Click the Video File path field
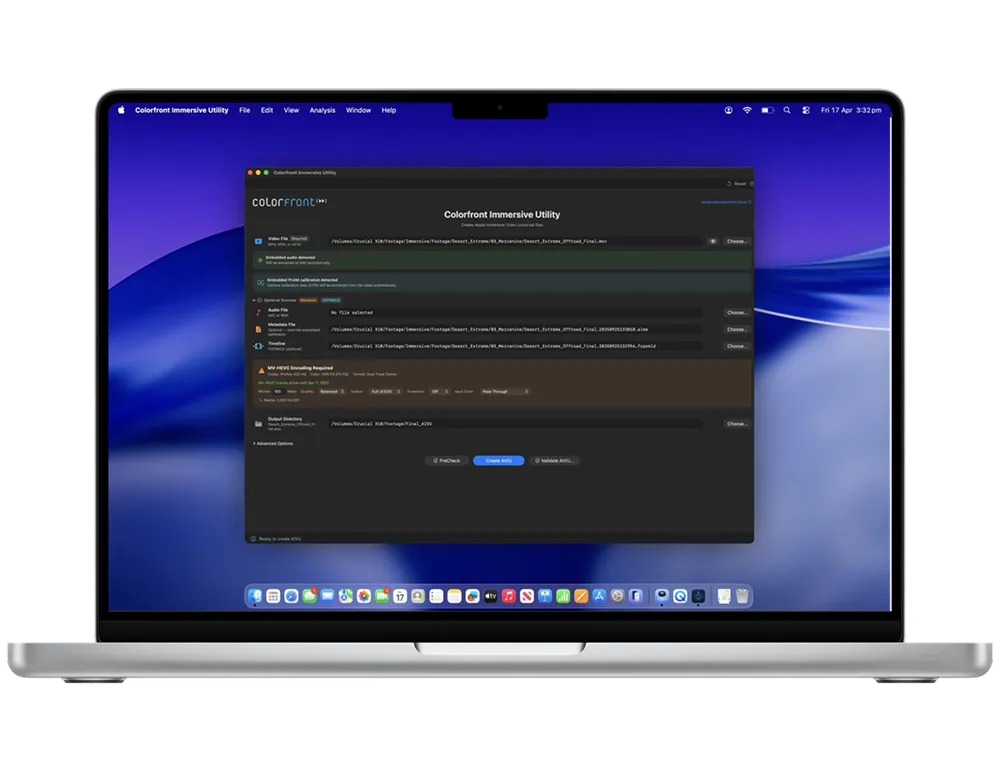The image size is (1000, 770). [515, 241]
